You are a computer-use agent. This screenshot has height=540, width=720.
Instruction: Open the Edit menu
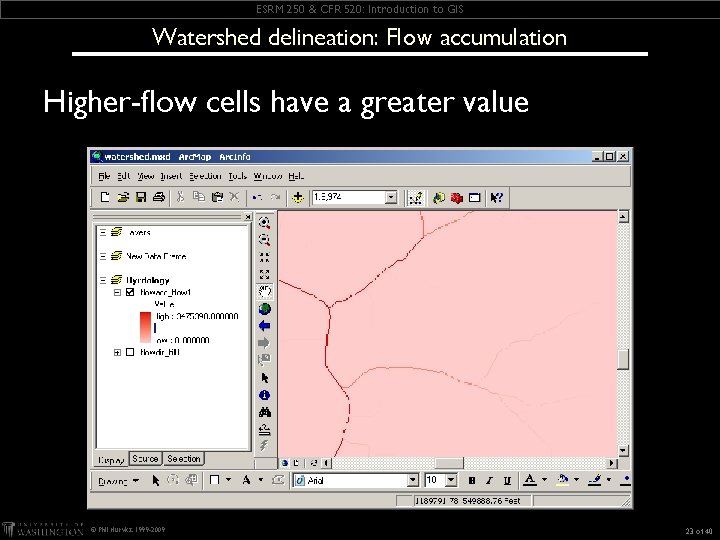pyautogui.click(x=124, y=176)
